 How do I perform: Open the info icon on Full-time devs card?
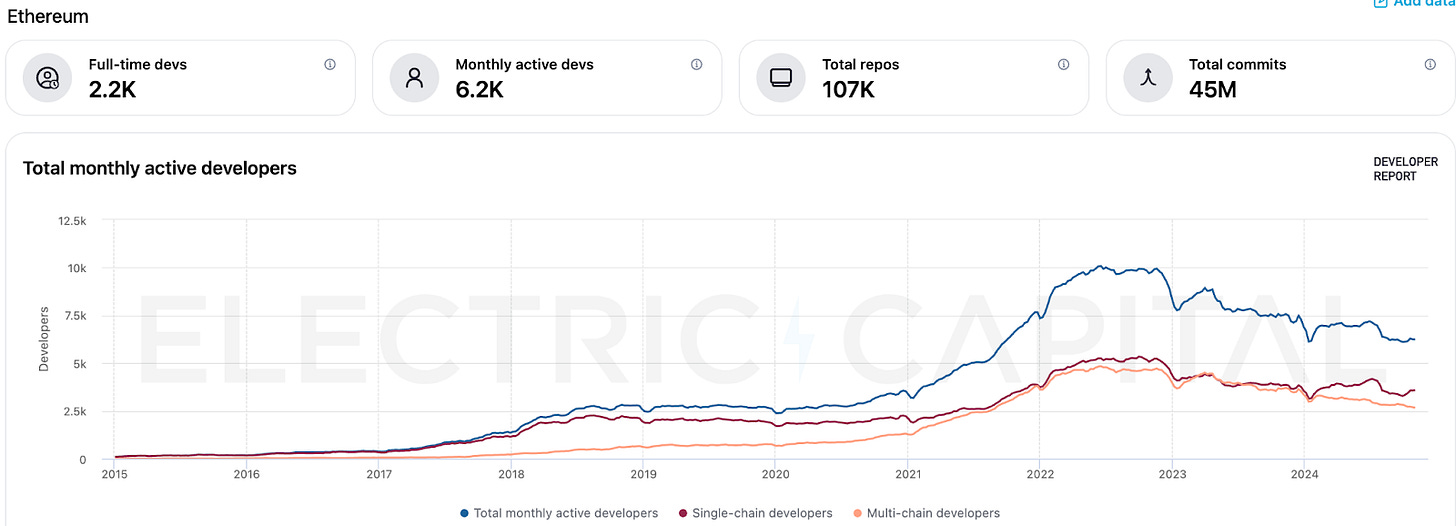330,64
